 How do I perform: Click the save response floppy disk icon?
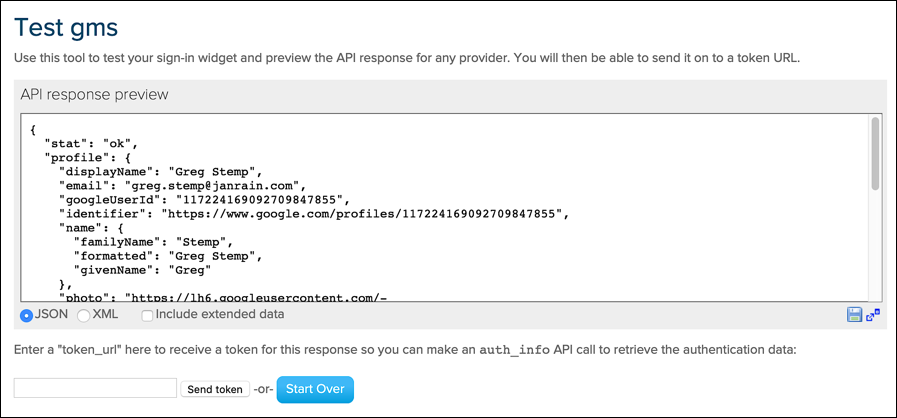(x=855, y=315)
